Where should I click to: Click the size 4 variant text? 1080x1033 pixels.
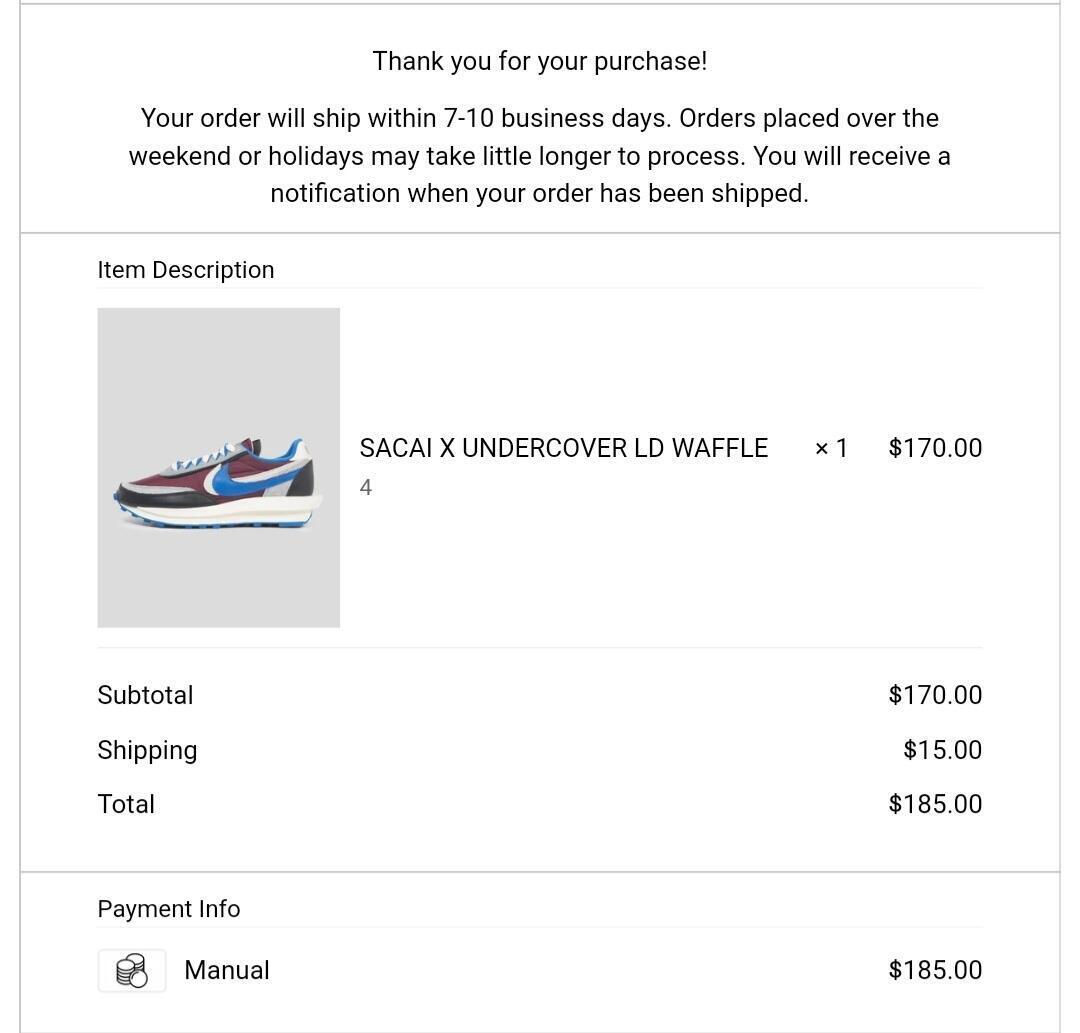[x=366, y=487]
